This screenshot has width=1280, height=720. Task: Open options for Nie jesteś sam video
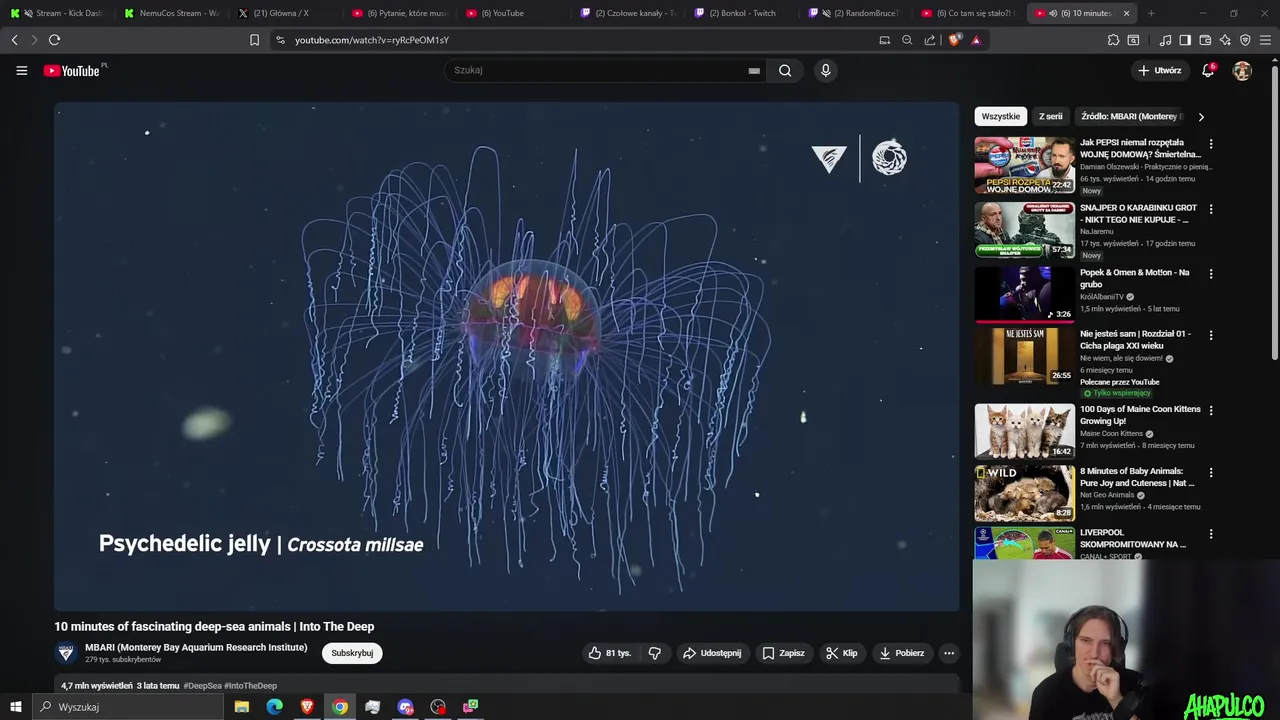click(1211, 335)
